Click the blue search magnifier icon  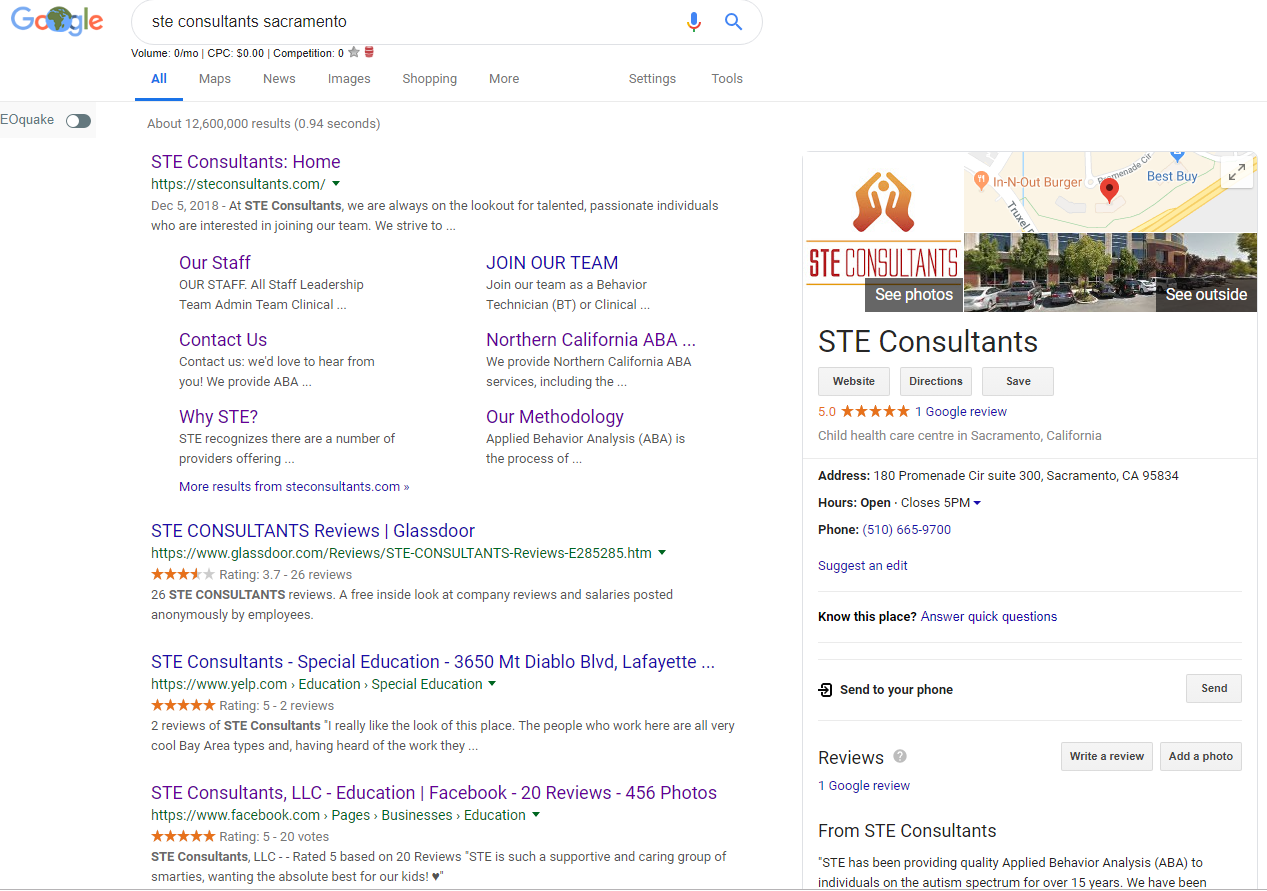pos(734,21)
